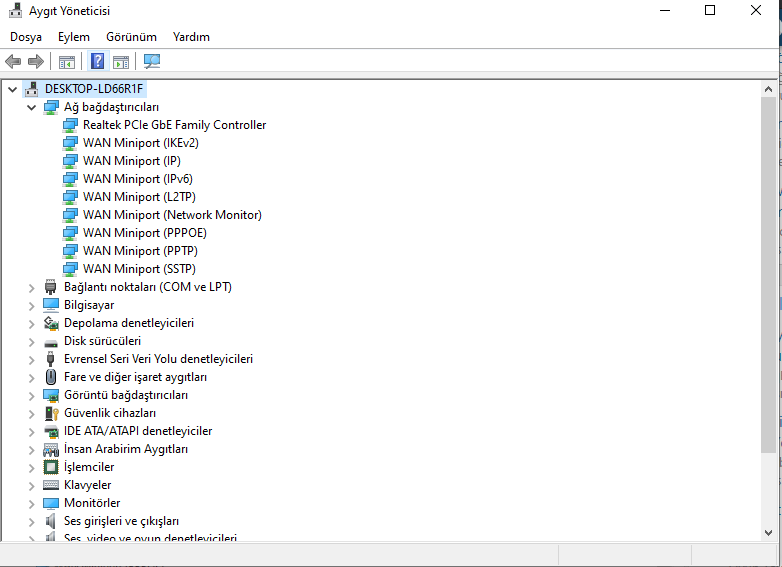Expand the İşlemciler category
The height and width of the screenshot is (567, 782).
coord(31,468)
